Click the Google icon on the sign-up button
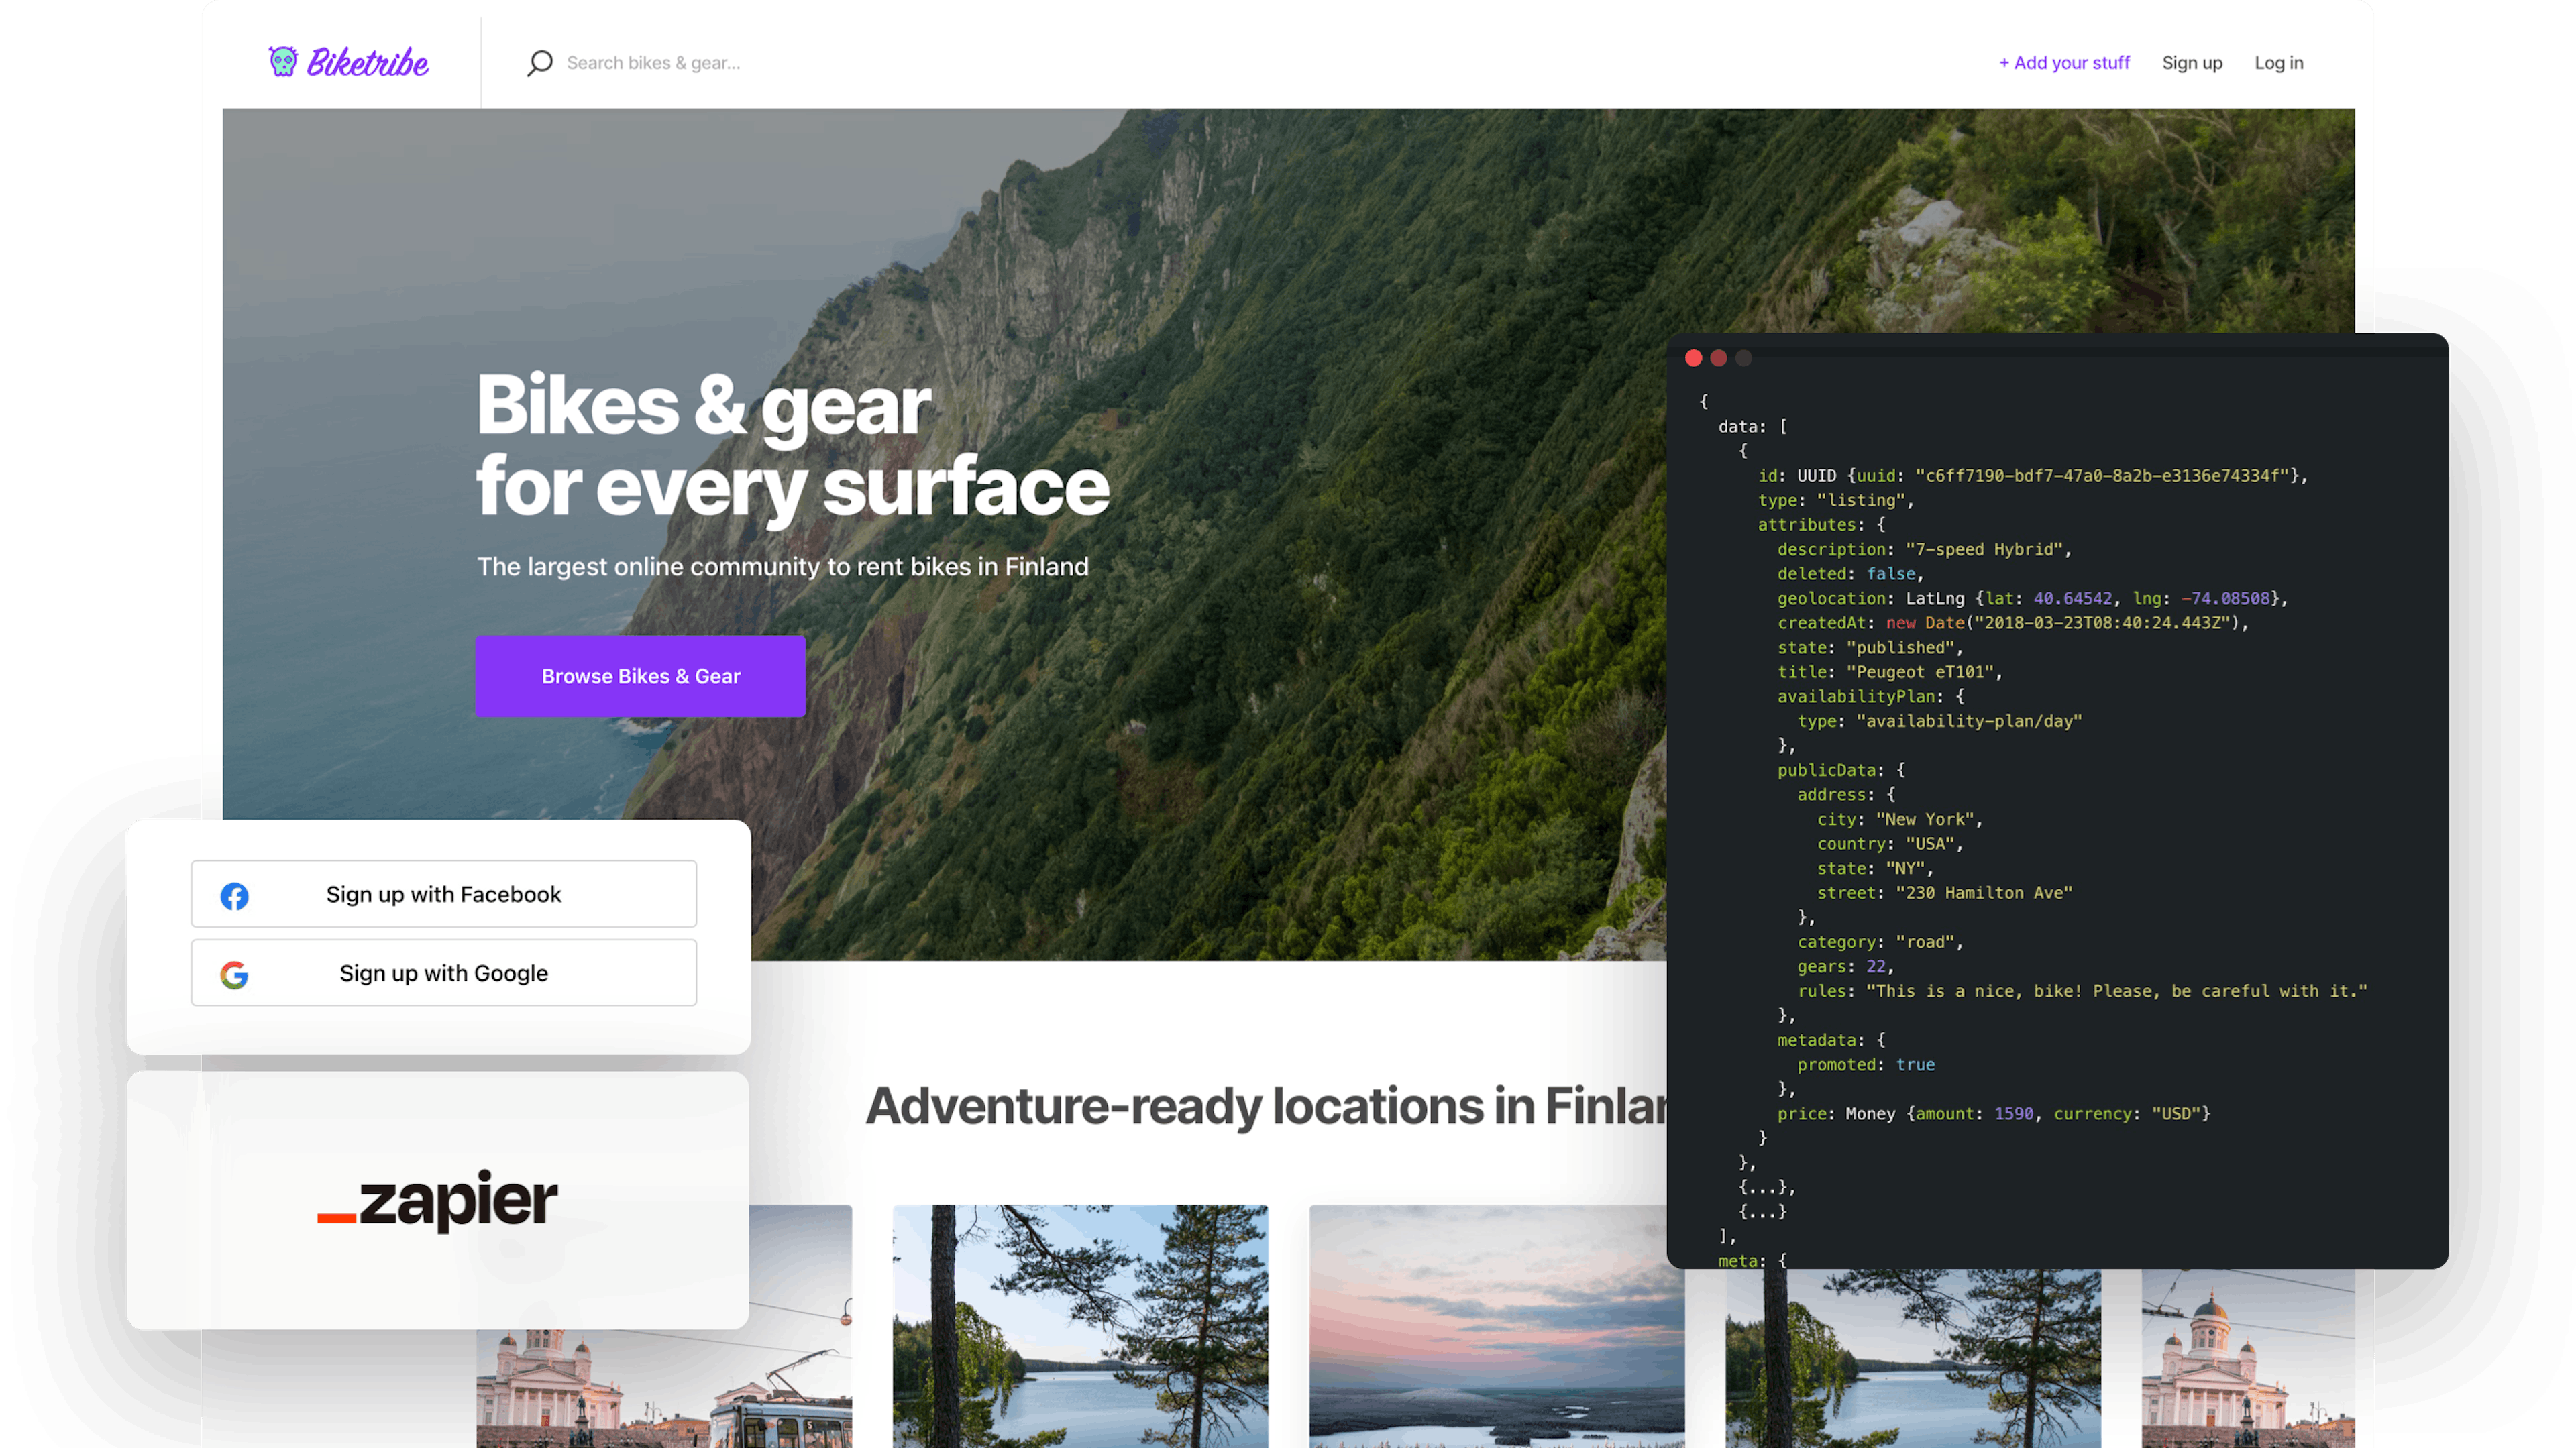The image size is (2576, 1448). (235, 972)
